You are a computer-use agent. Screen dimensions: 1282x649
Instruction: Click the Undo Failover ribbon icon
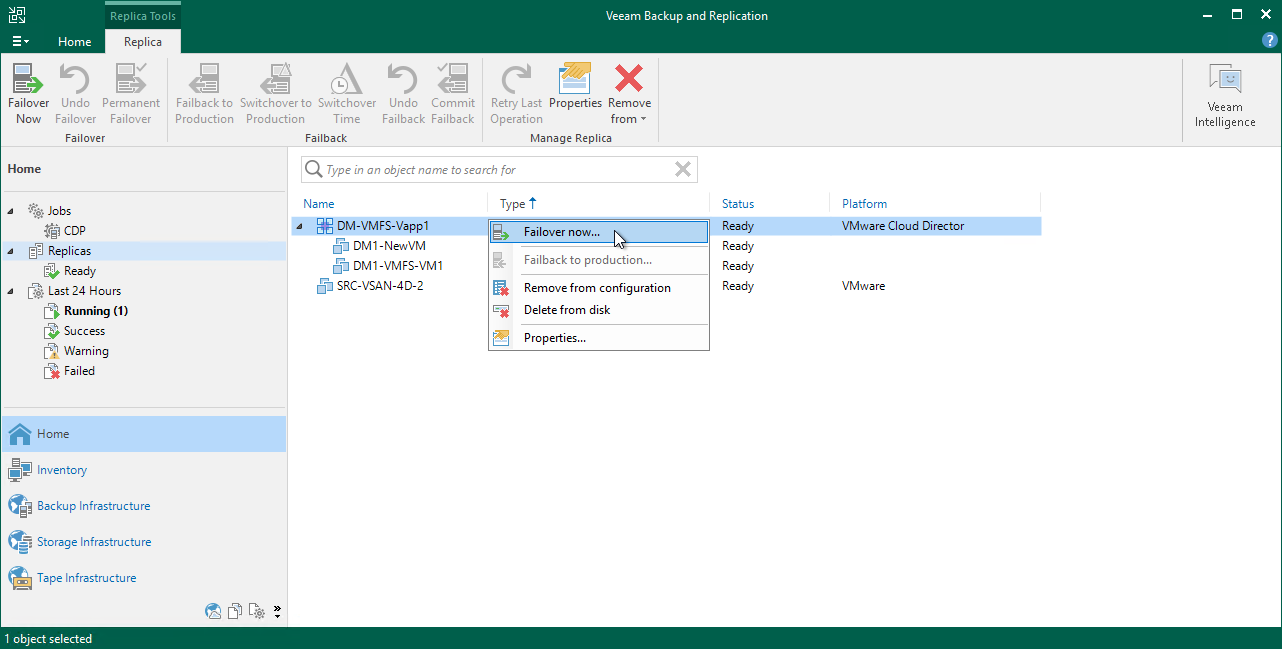[x=74, y=93]
